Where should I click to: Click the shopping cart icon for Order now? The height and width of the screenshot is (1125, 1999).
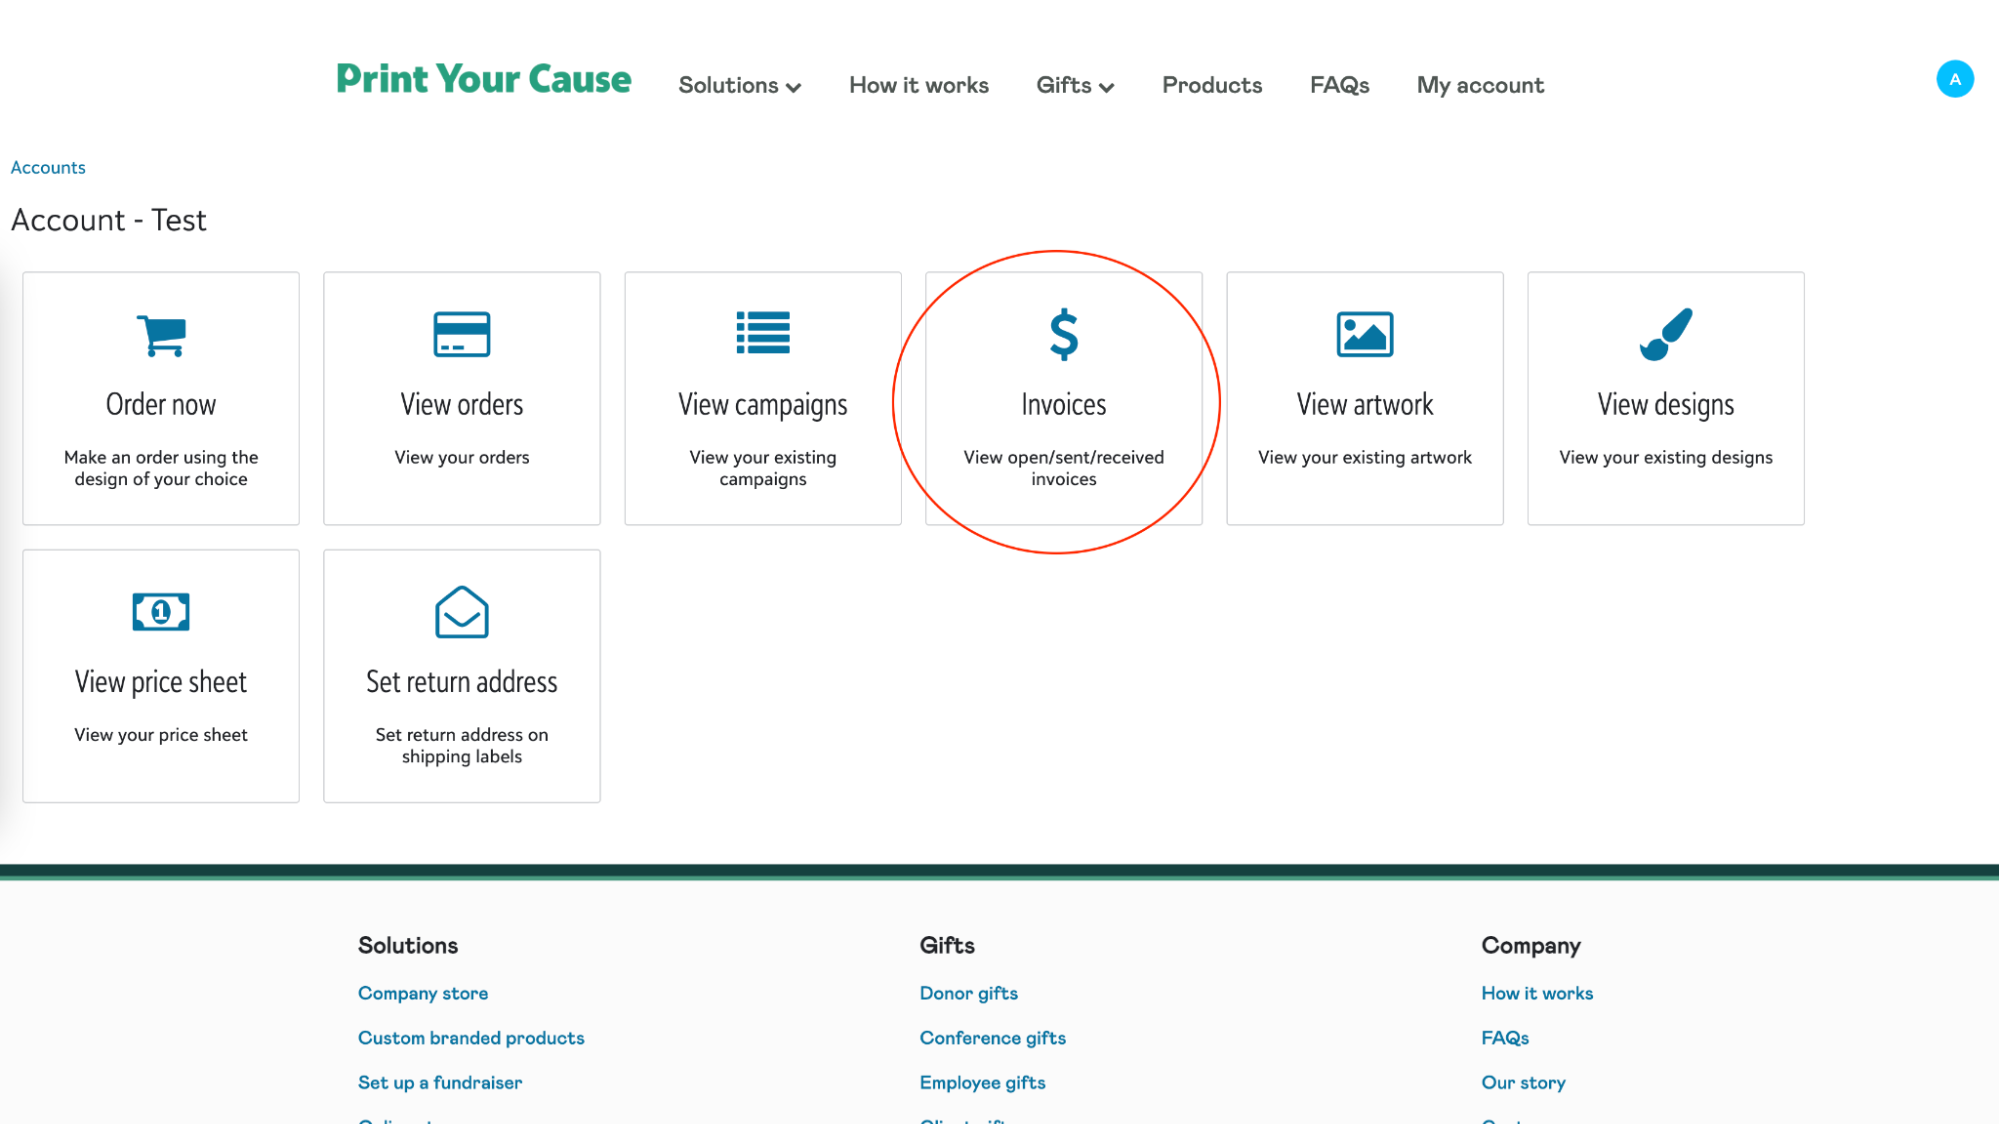pos(161,334)
